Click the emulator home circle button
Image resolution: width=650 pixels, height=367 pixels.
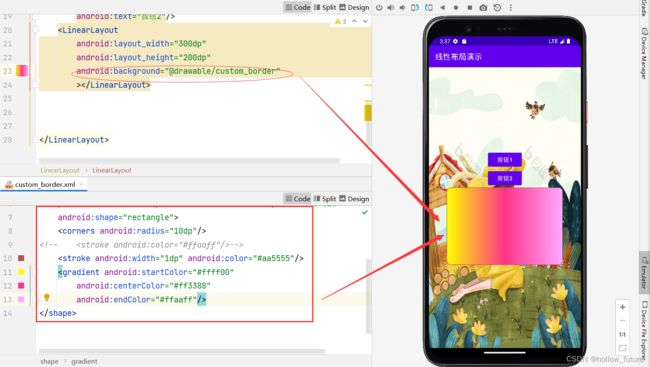(x=456, y=7)
